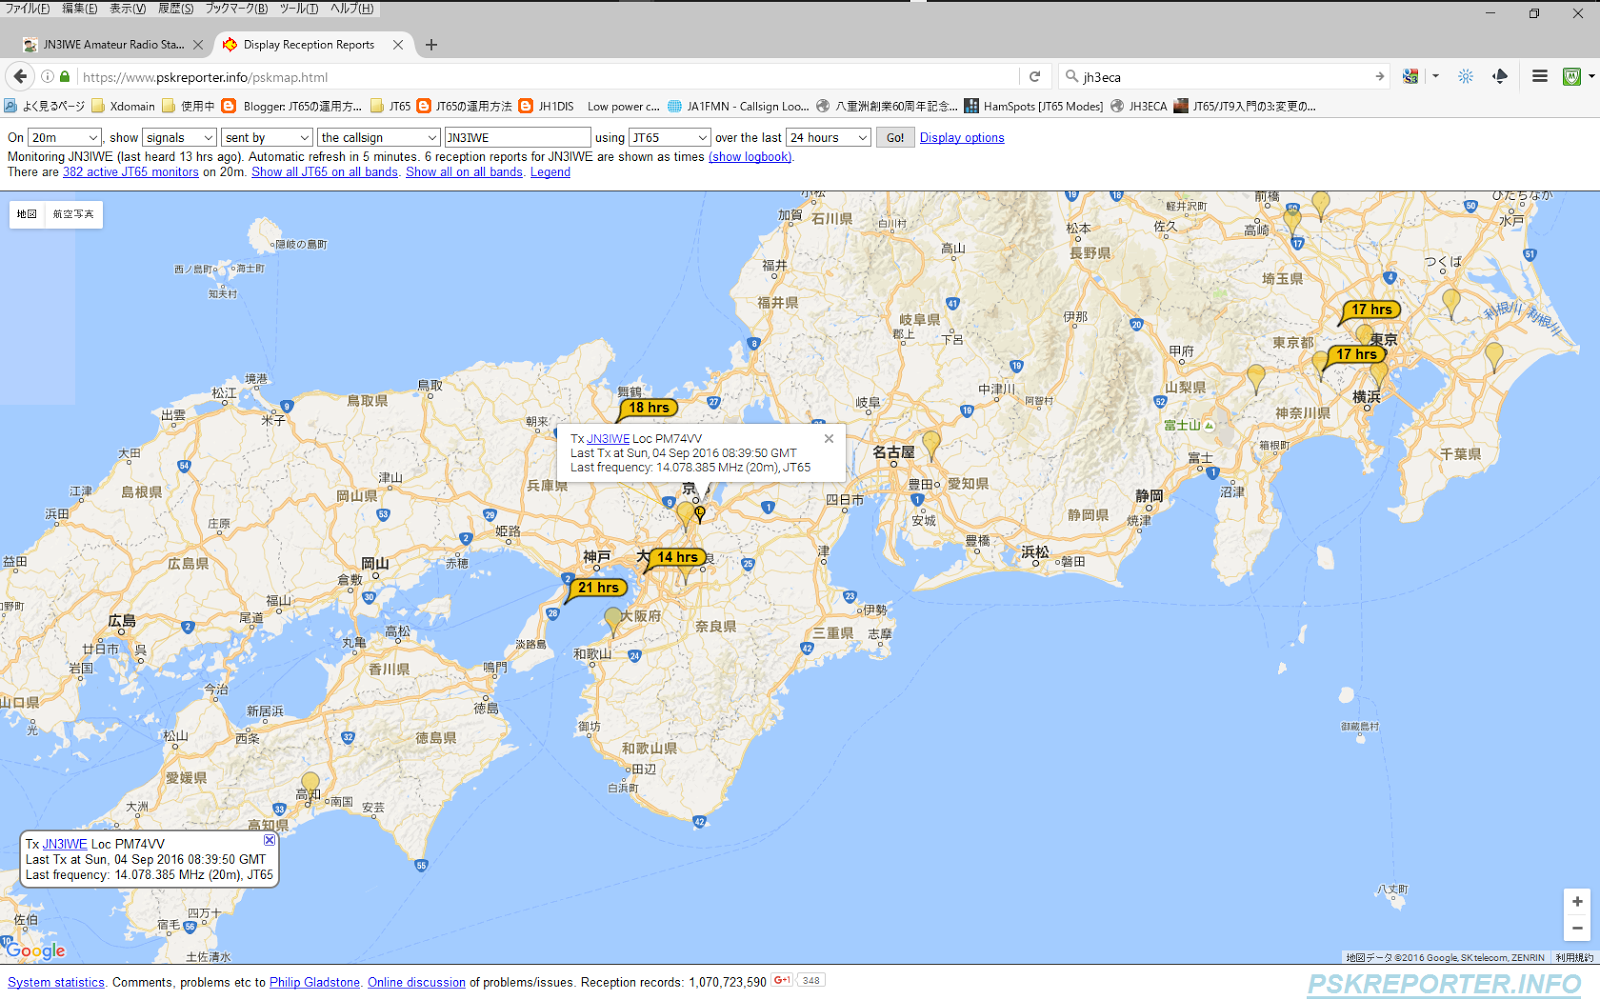Click the S3 translator toolbar icon
The width and height of the screenshot is (1600, 1000).
click(x=1410, y=77)
